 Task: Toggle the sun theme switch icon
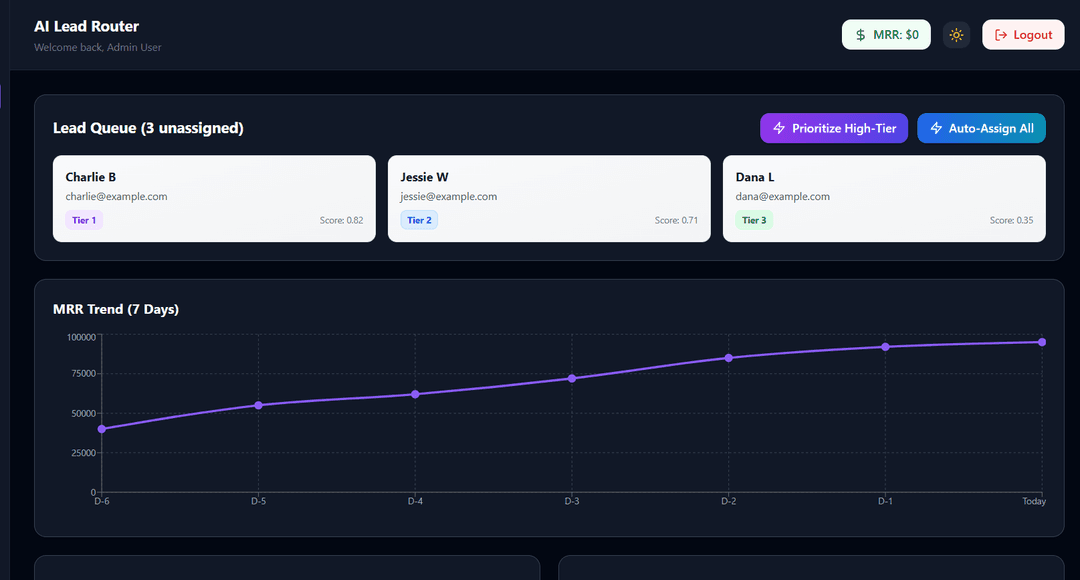tap(956, 35)
